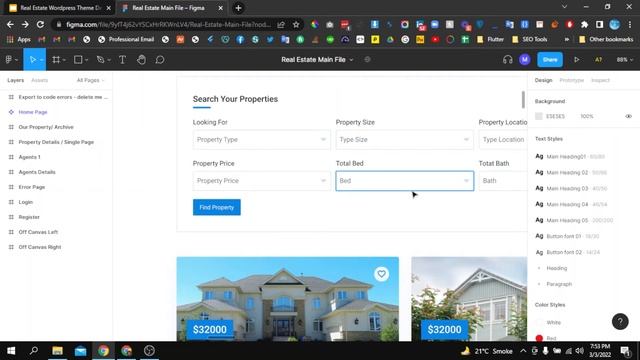Click the Type Location input field
This screenshot has height=360, width=640.
[503, 140]
